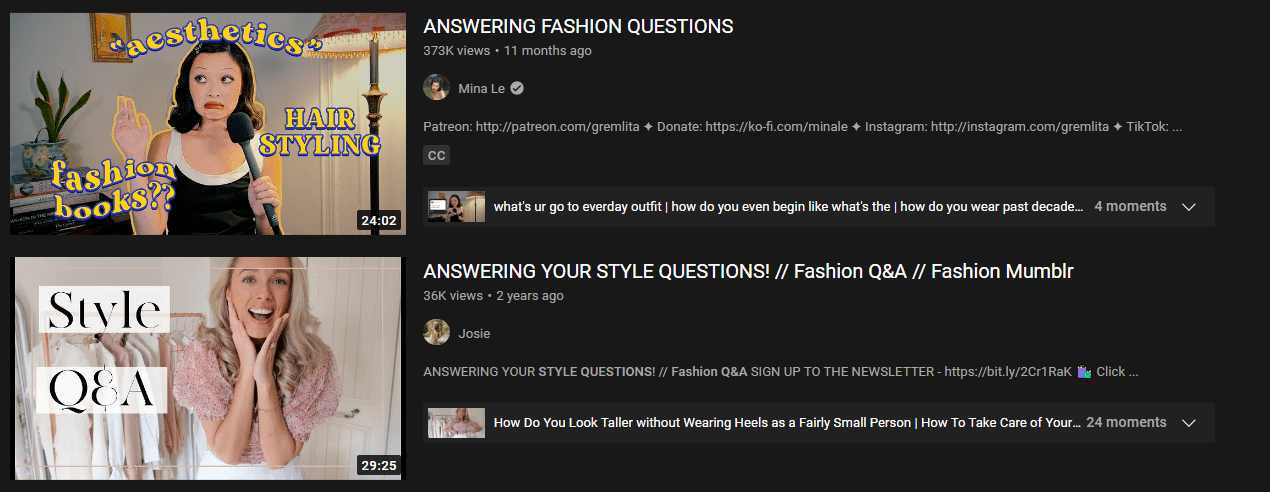This screenshot has height=492, width=1270.
Task: Click the 4 moments label
Action: coord(1130,206)
